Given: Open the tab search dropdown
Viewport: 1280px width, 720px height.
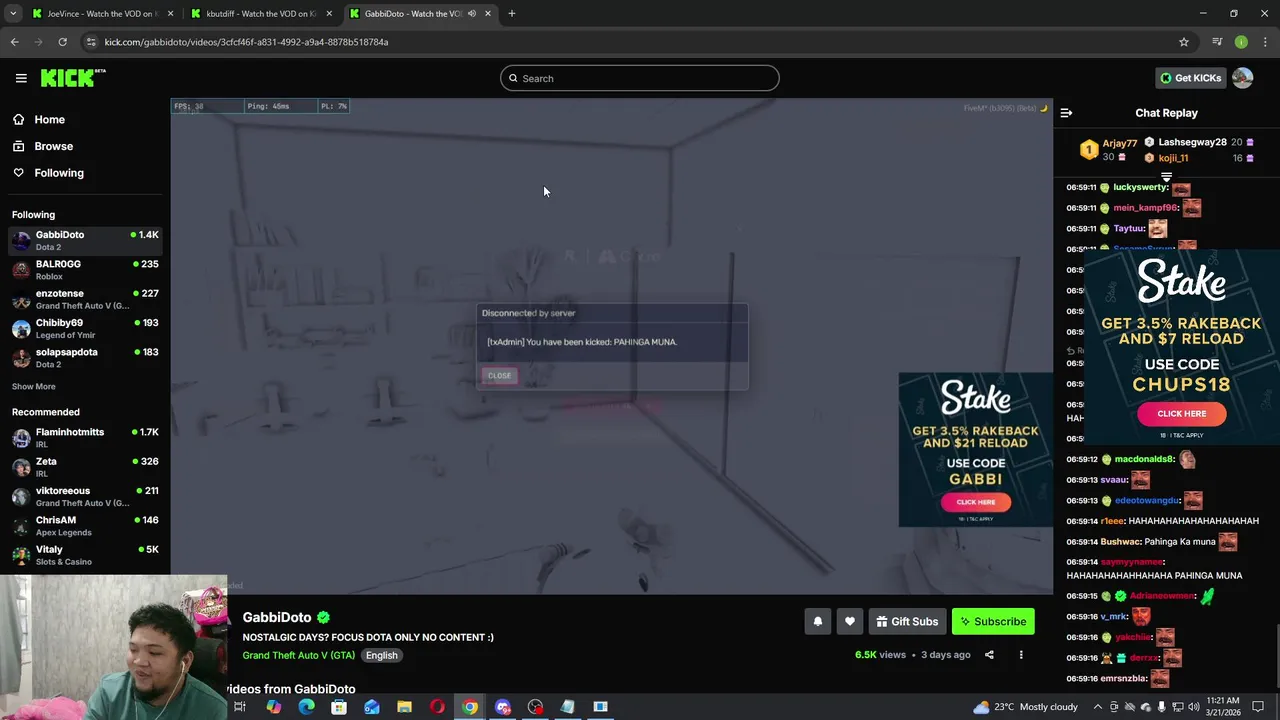Looking at the screenshot, I should pyautogui.click(x=13, y=14).
